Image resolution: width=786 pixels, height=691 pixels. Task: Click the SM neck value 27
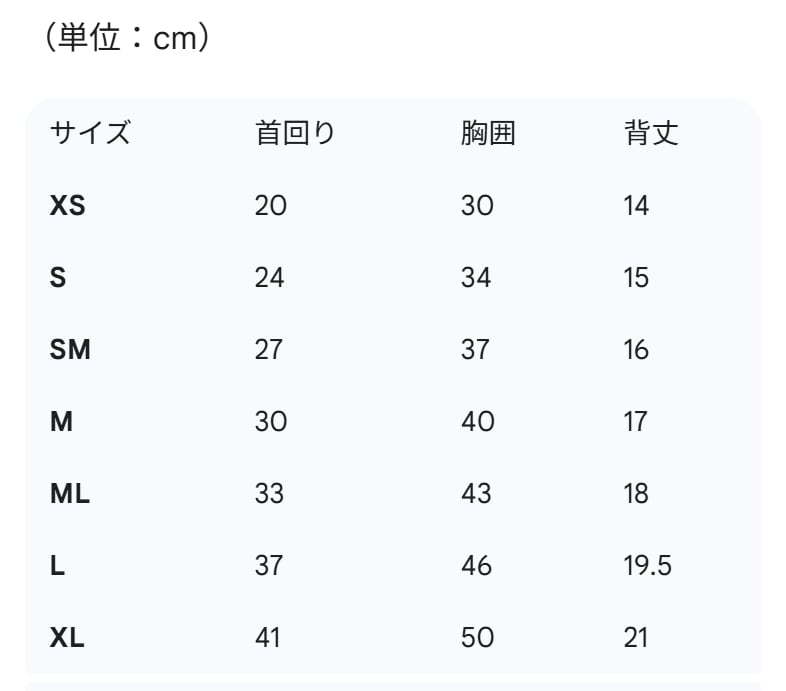pos(269,350)
